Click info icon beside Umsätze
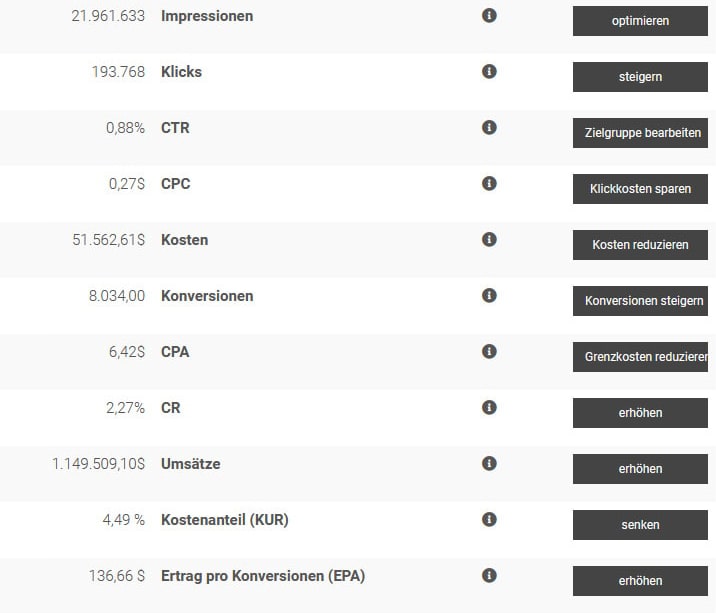 (489, 464)
